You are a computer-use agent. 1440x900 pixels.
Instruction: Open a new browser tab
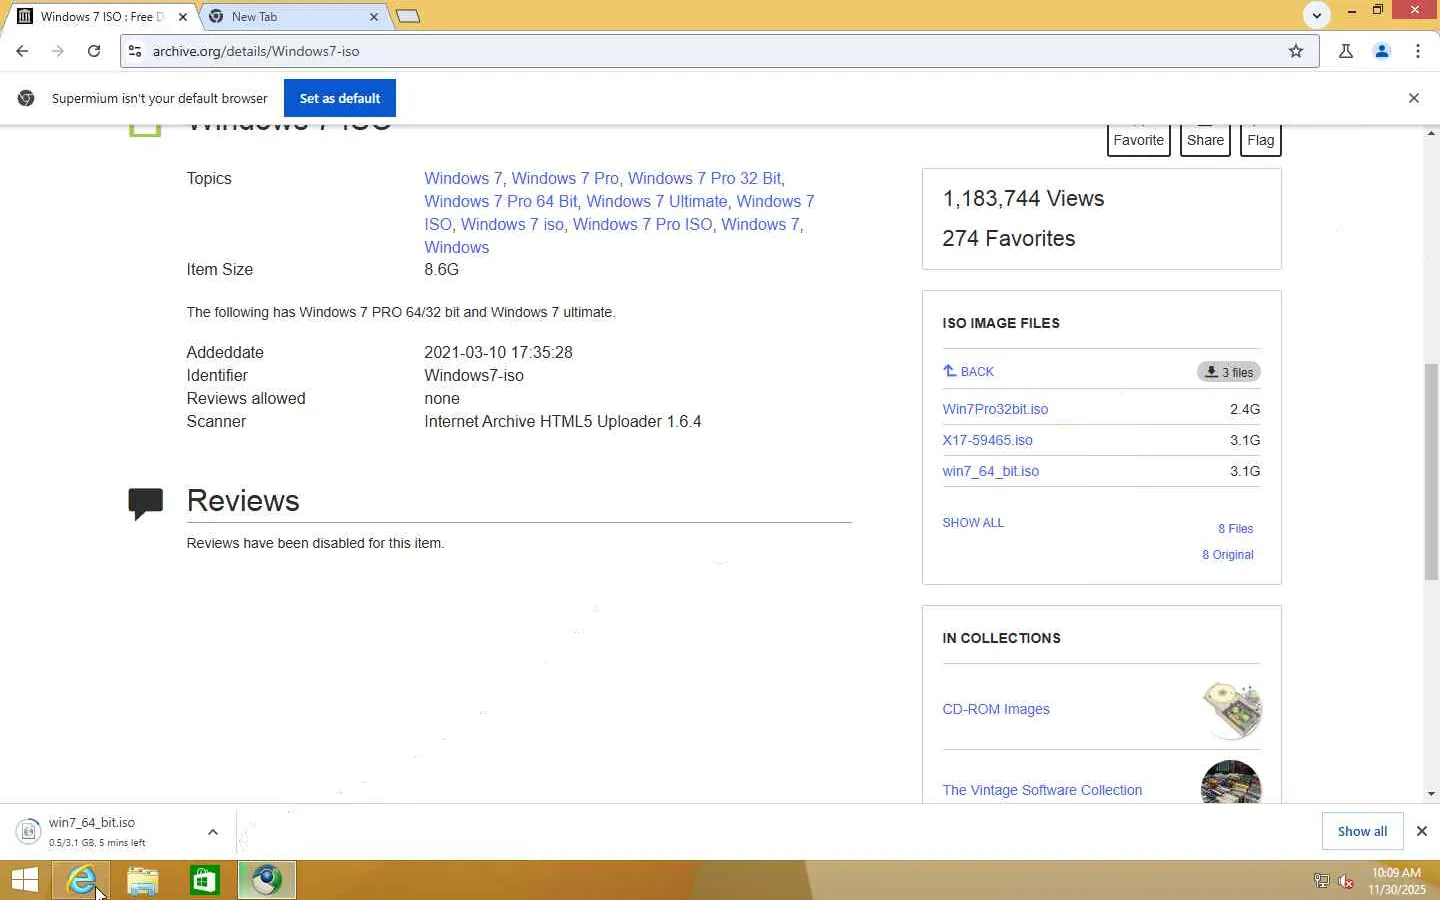tap(408, 16)
